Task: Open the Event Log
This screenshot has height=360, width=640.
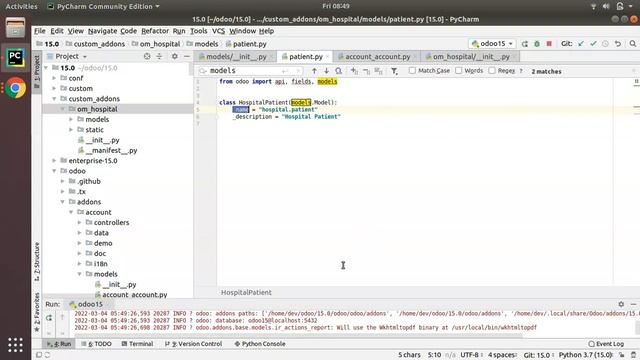Action: [606, 344]
